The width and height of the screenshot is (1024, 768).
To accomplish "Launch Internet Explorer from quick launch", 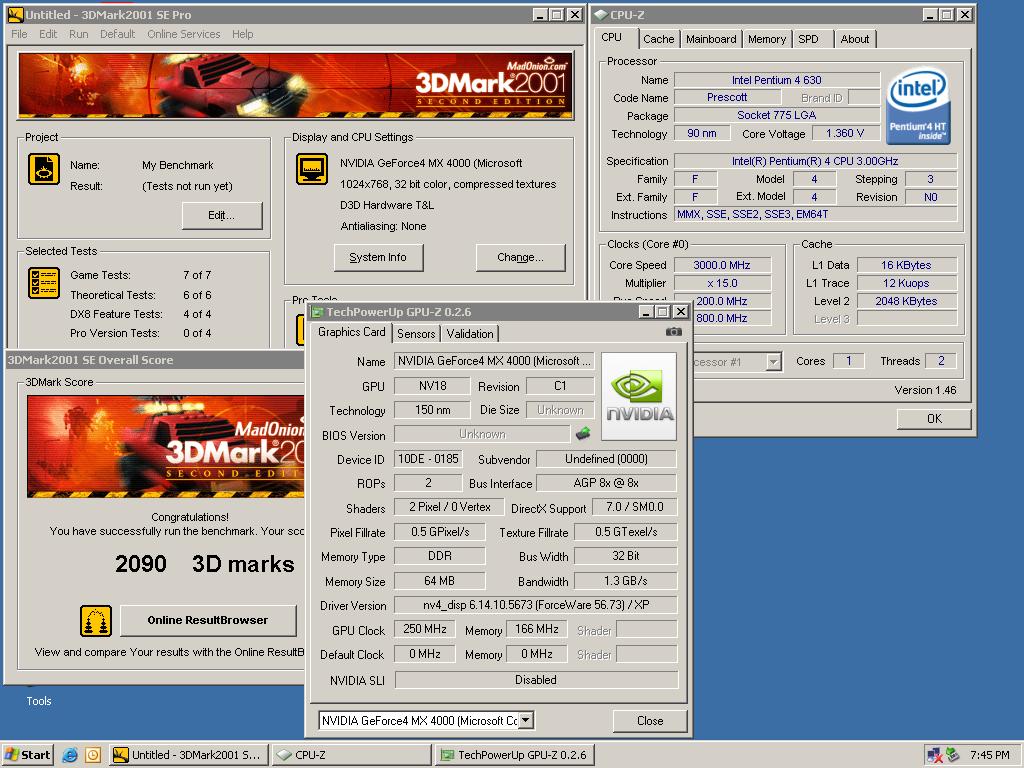I will click(x=70, y=755).
